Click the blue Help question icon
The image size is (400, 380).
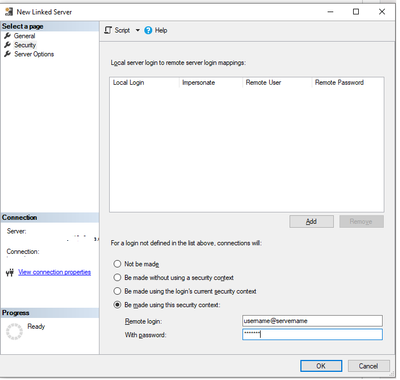pyautogui.click(x=148, y=30)
